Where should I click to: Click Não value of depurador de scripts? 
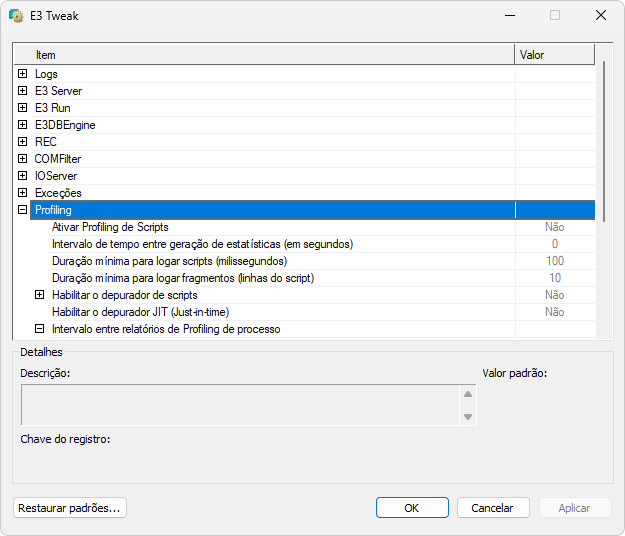(555, 295)
